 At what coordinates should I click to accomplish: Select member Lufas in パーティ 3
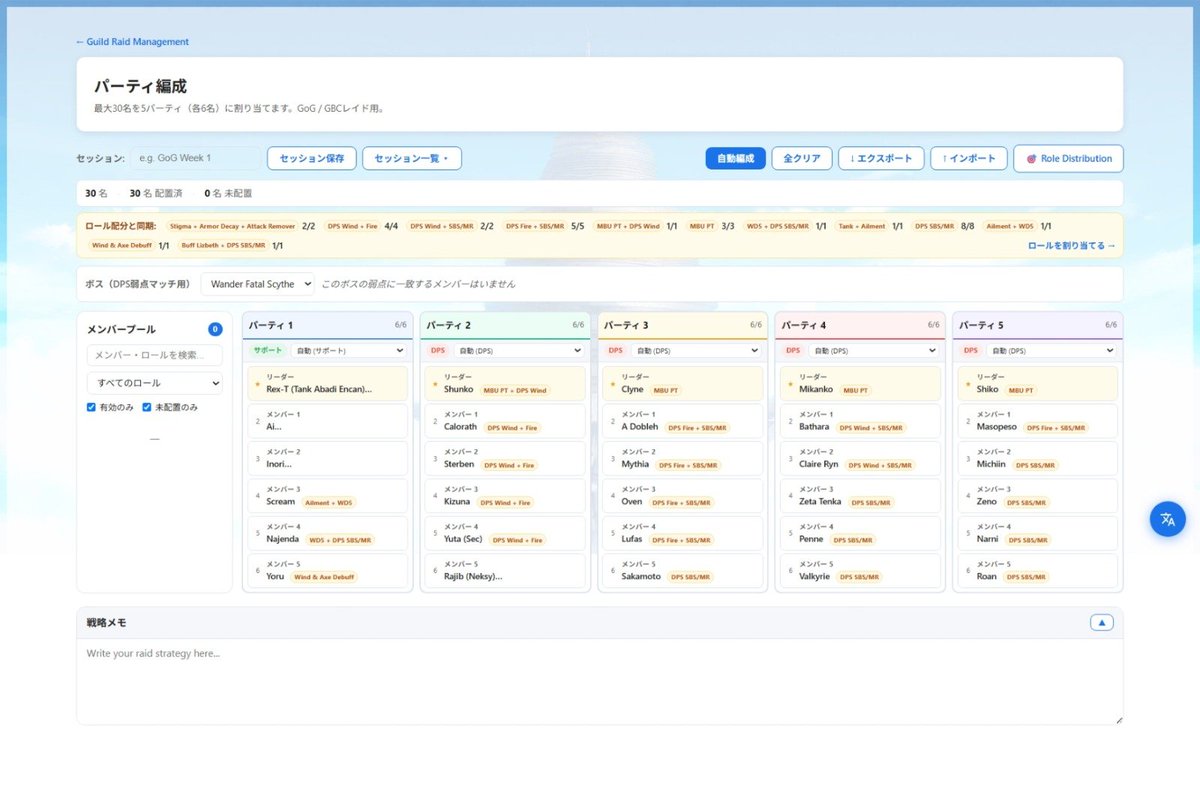[x=683, y=534]
